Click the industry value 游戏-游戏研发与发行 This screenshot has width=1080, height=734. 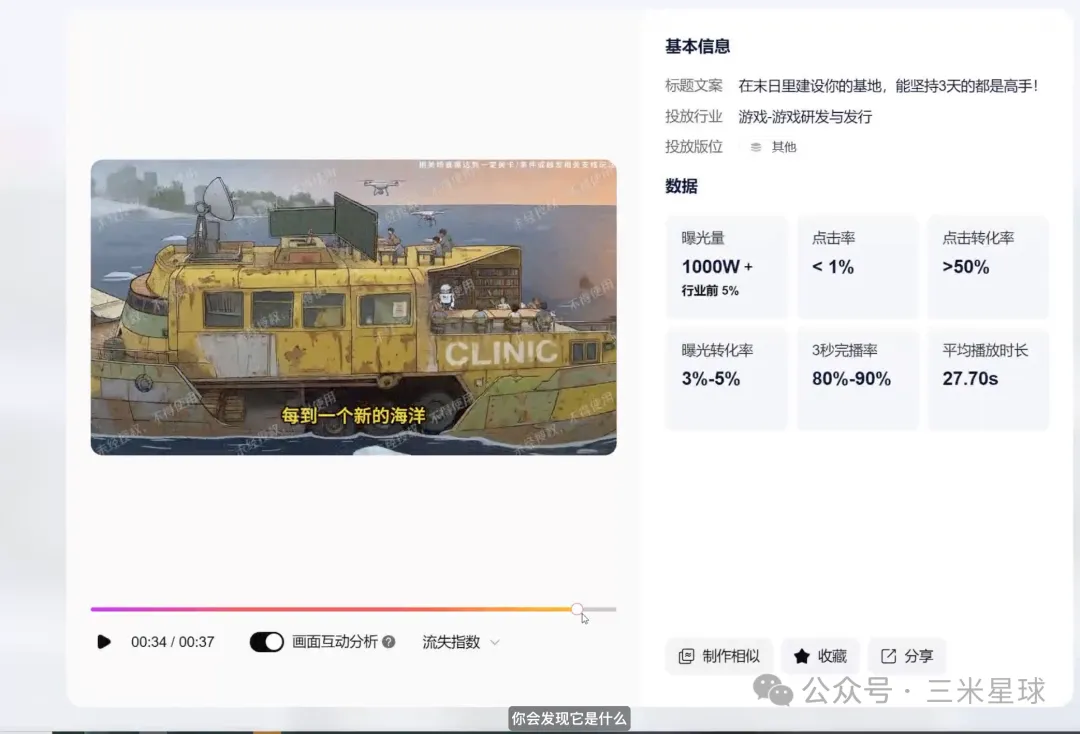(805, 116)
